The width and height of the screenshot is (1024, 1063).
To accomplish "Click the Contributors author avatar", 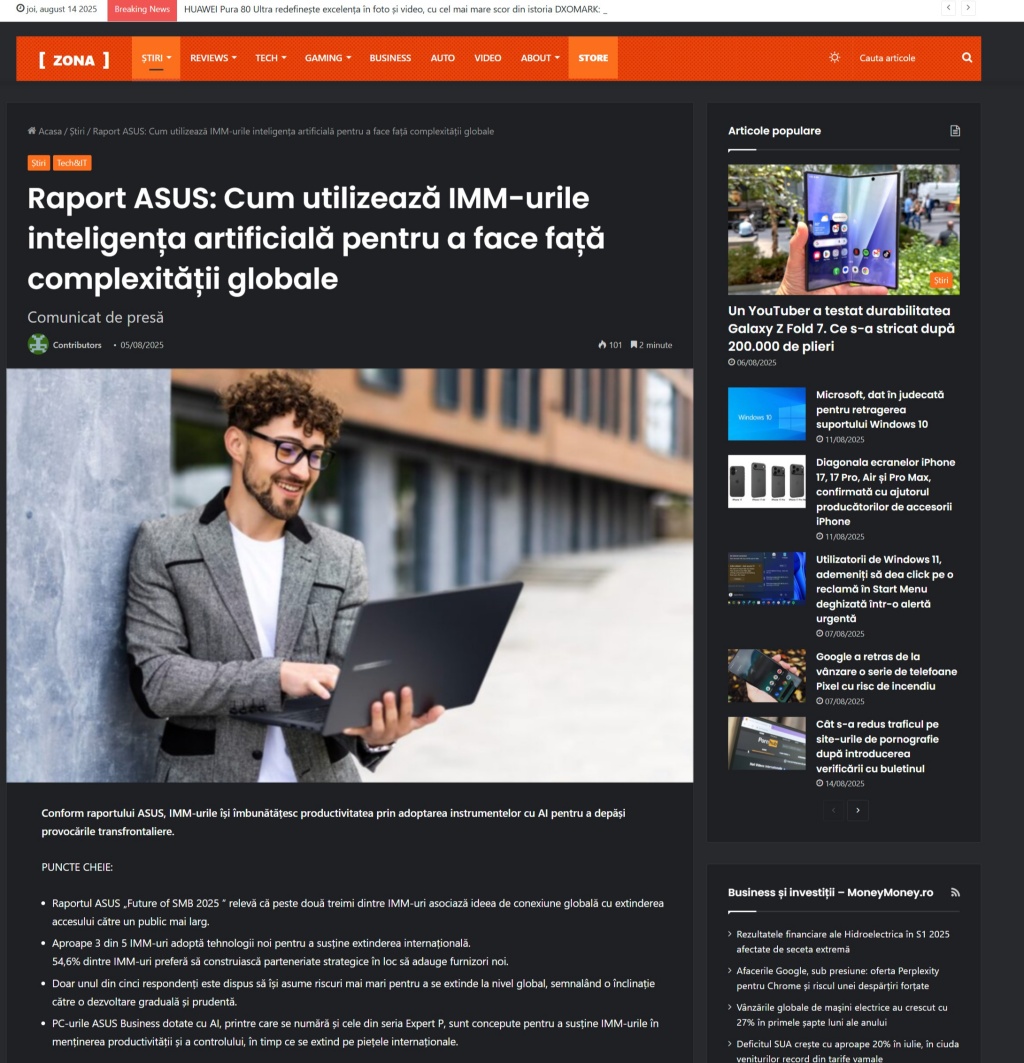I will pos(38,344).
